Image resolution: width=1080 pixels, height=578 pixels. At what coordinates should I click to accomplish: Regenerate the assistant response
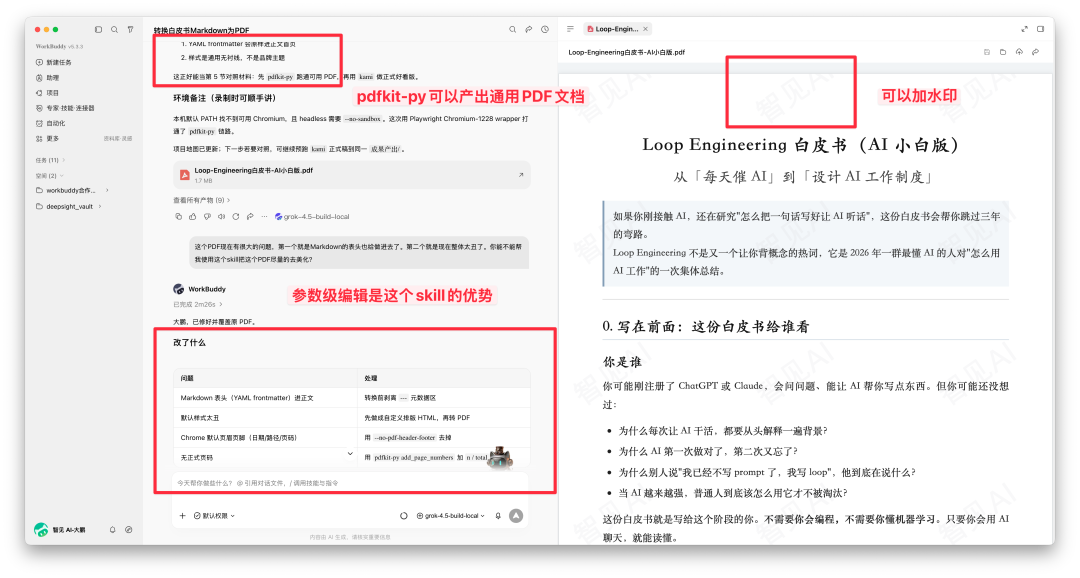click(x=236, y=216)
